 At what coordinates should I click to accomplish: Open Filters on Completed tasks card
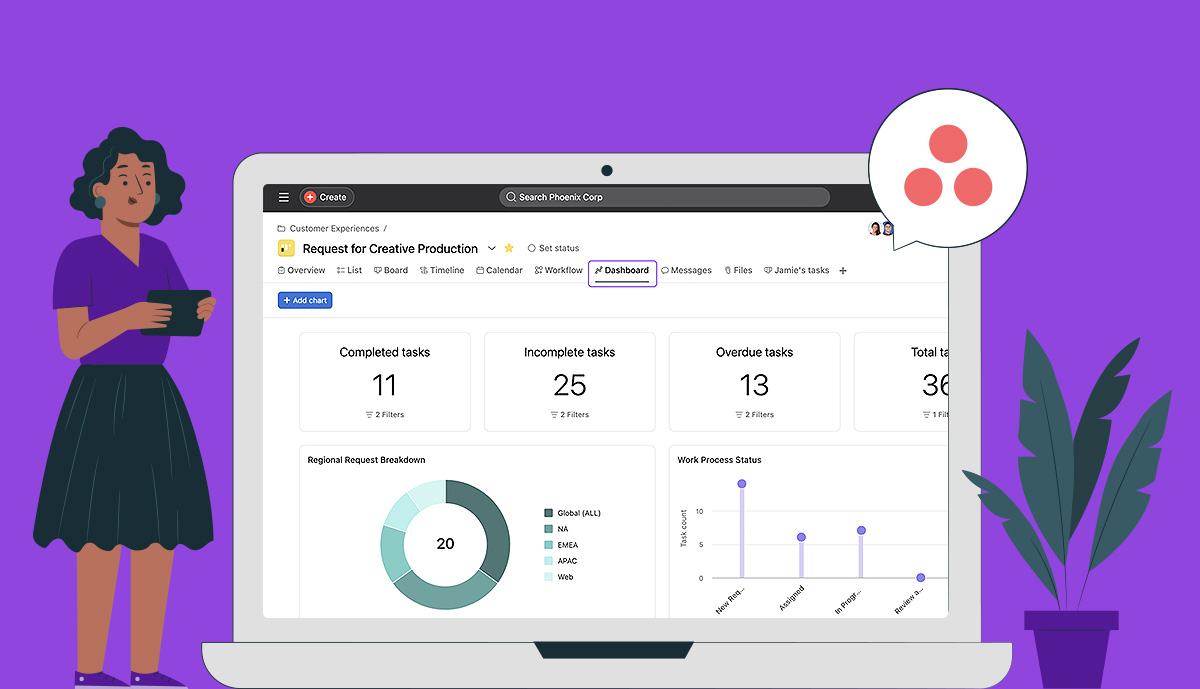[385, 414]
